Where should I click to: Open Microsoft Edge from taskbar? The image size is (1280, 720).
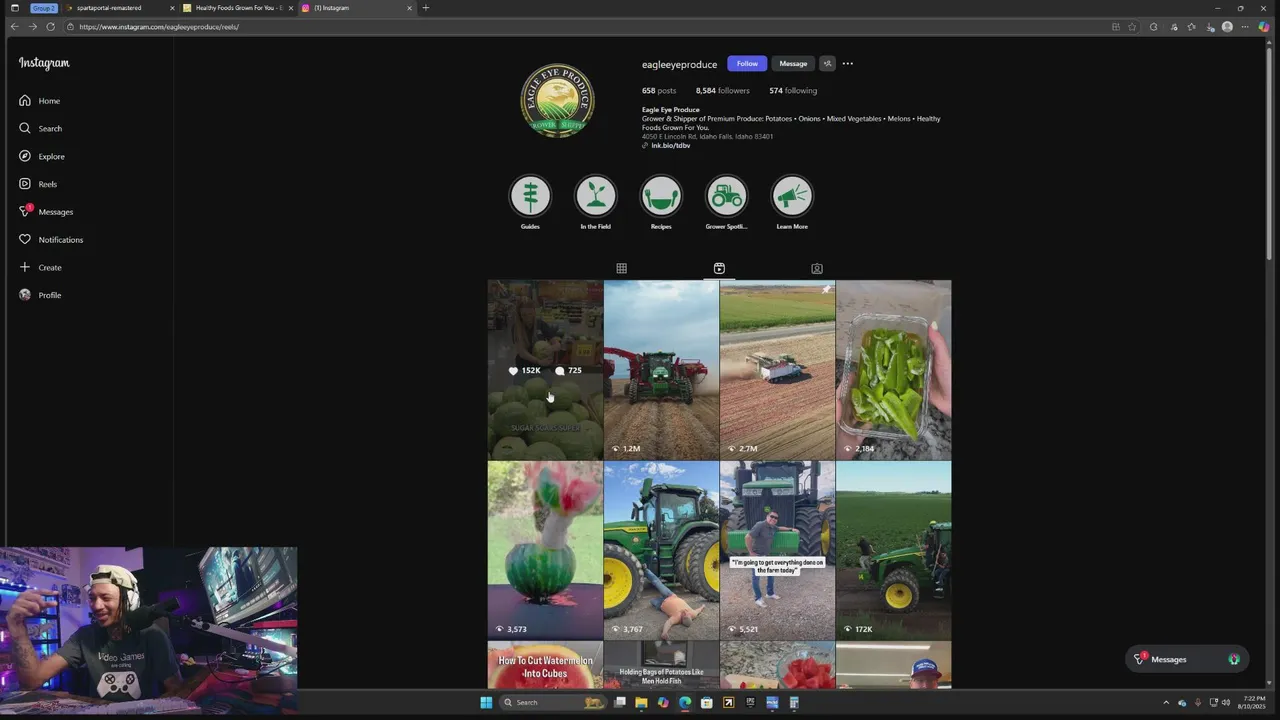[x=685, y=703]
